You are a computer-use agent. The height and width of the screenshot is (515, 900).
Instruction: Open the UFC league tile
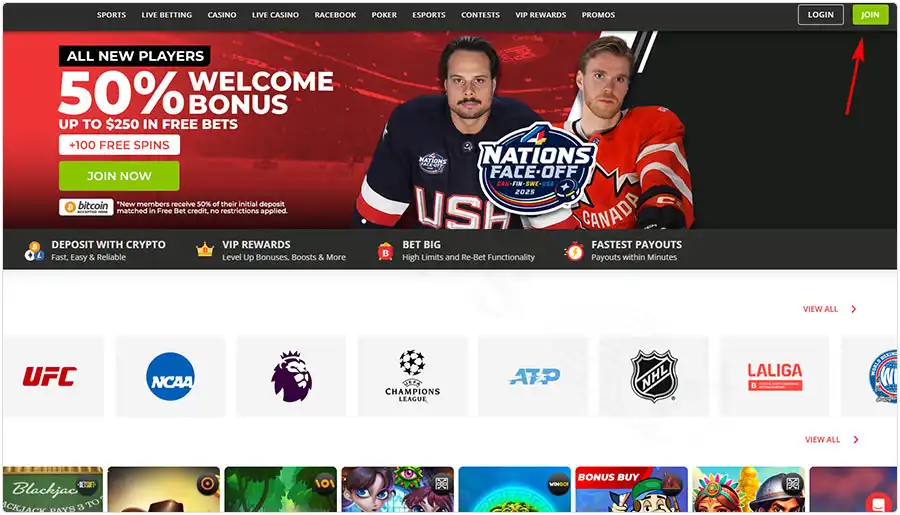[x=53, y=377]
